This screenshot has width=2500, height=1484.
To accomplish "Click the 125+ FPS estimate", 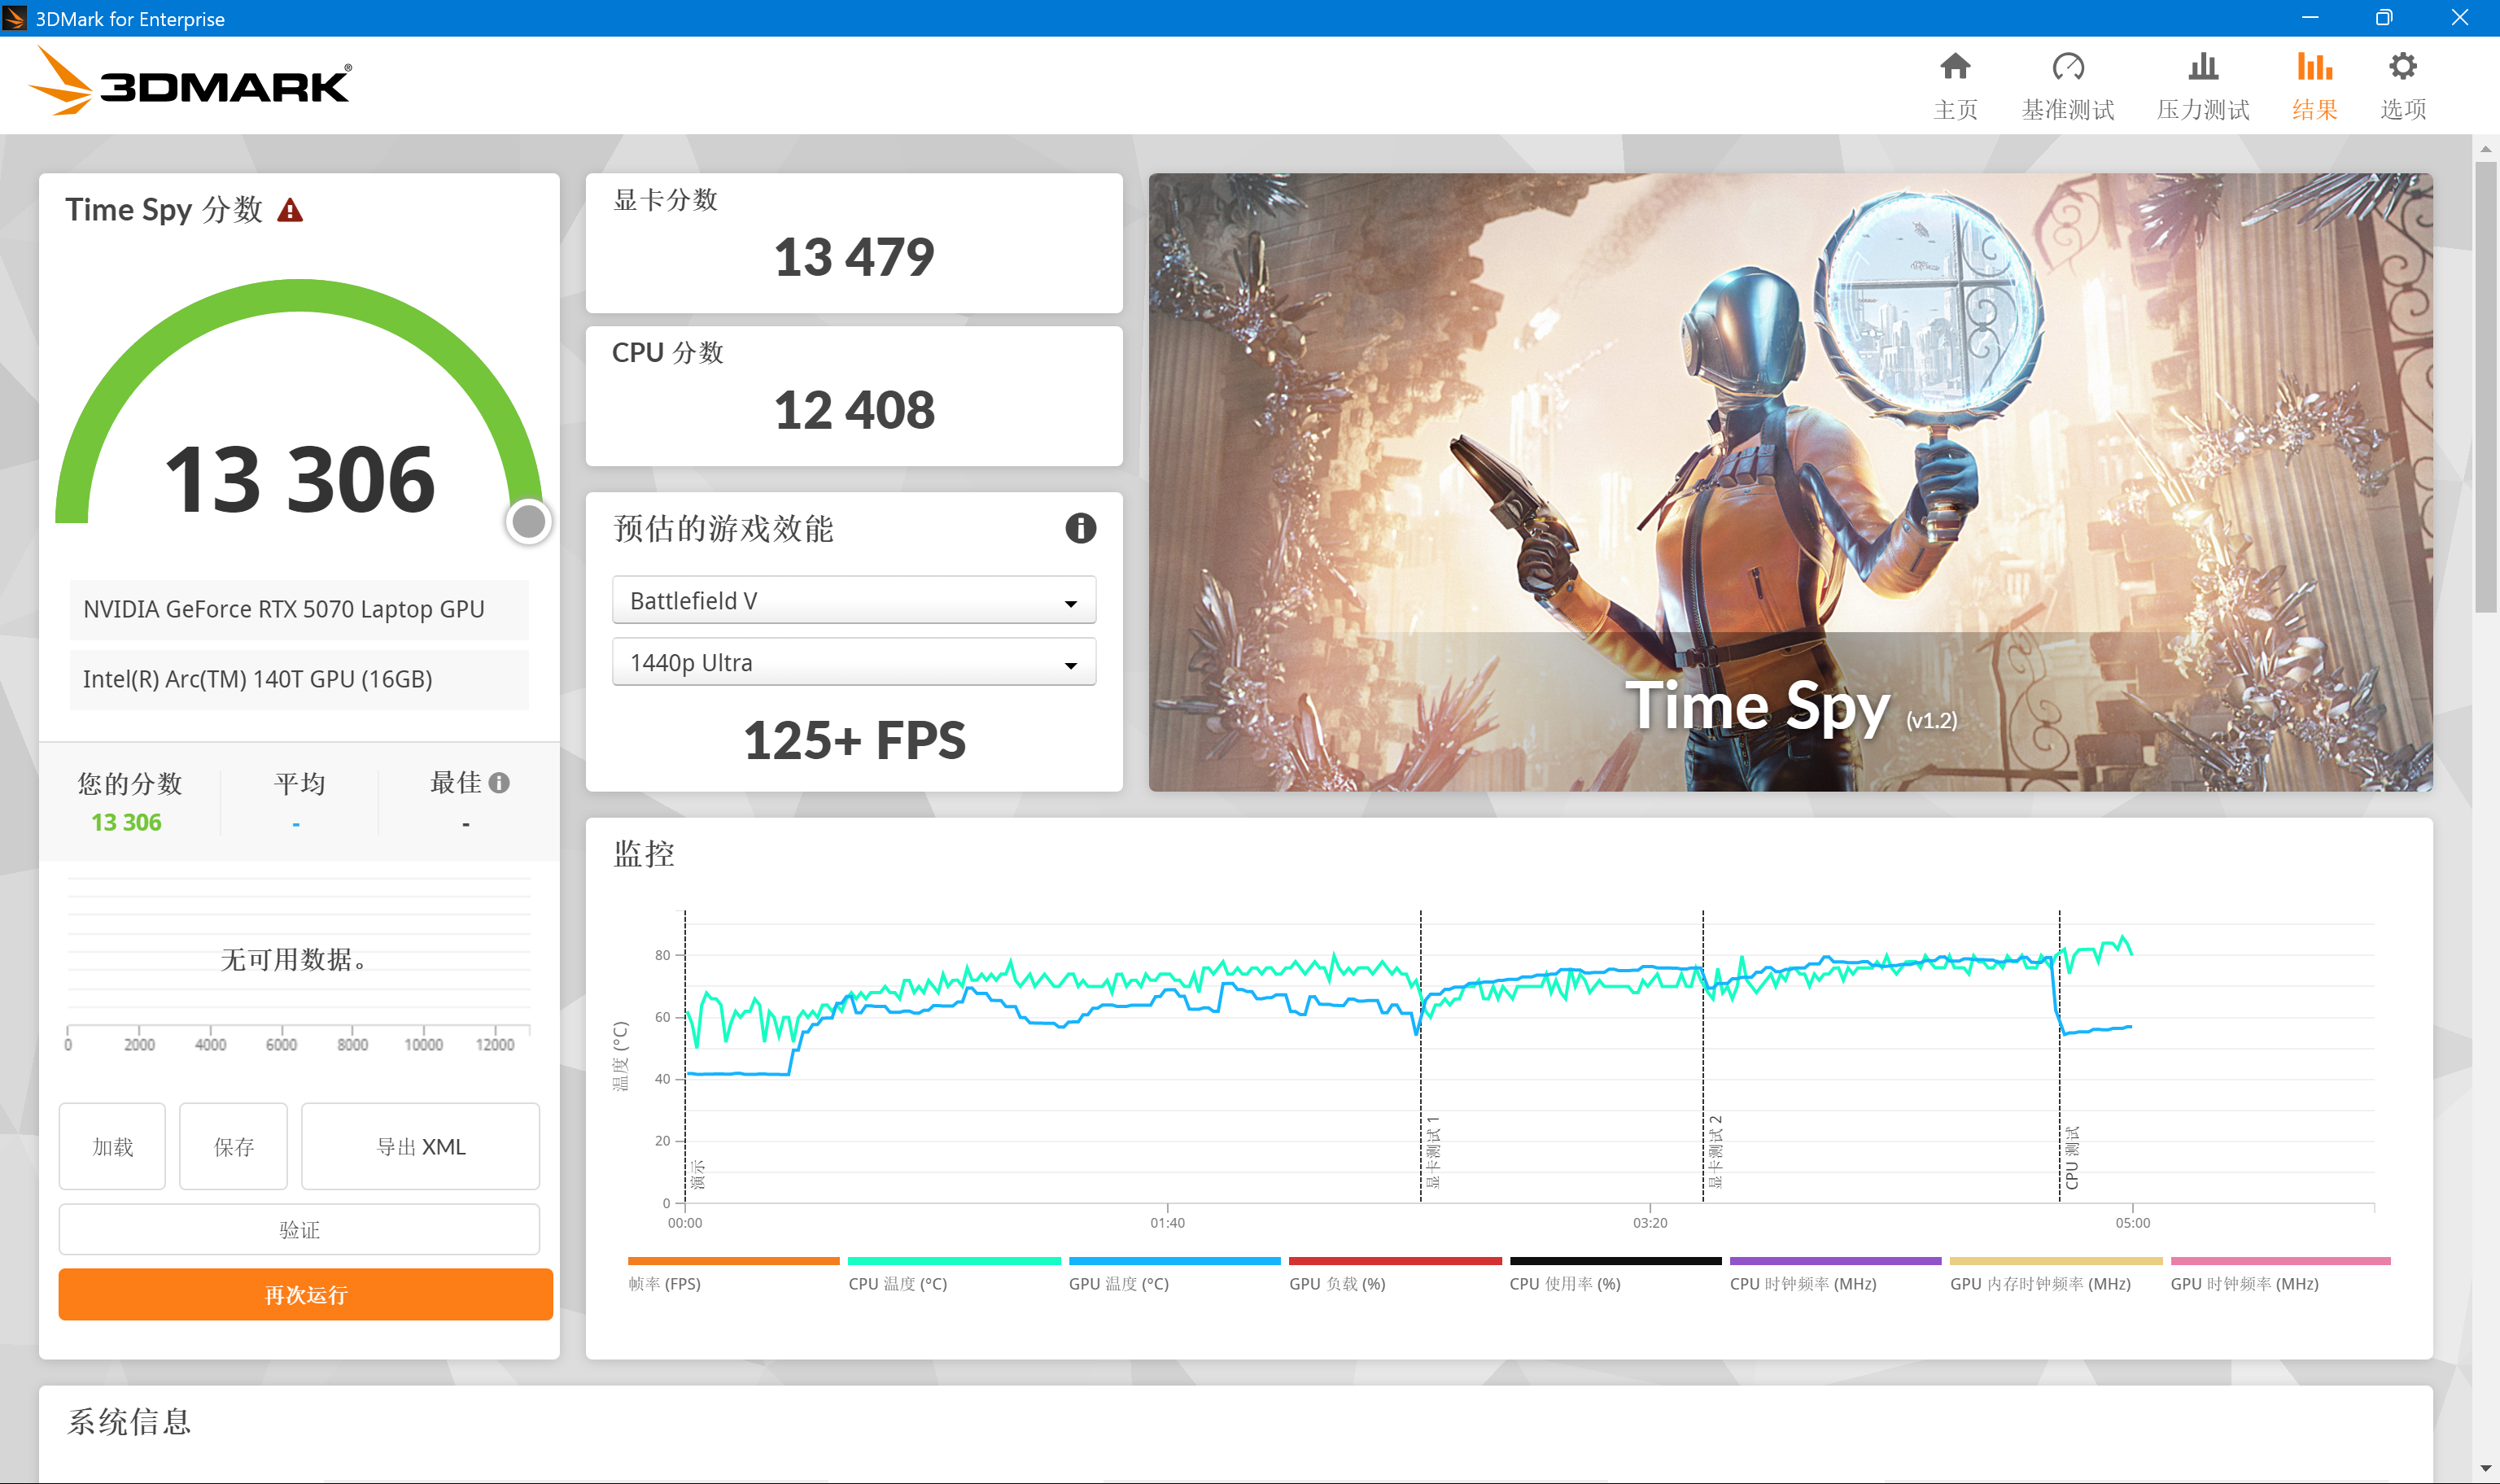I will 854,740.
